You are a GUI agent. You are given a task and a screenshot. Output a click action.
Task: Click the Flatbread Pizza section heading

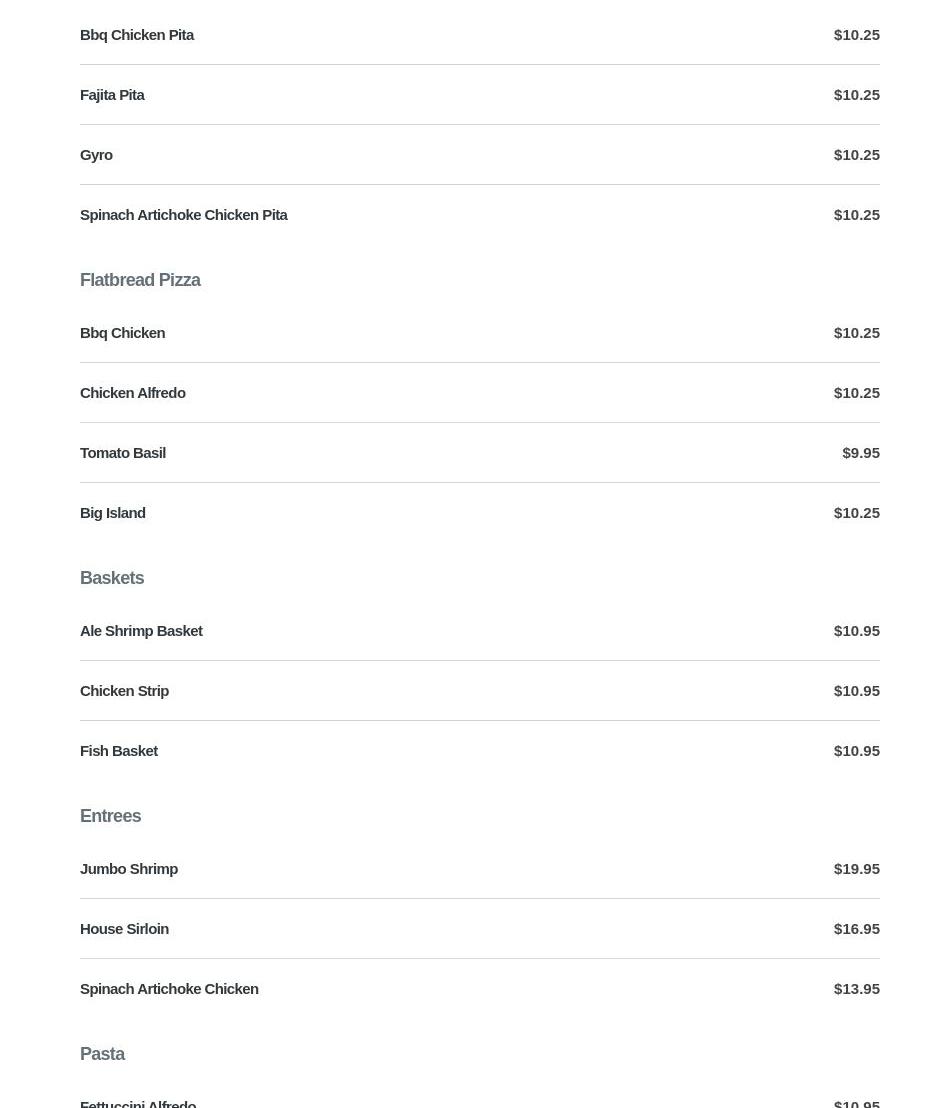pos(140,280)
